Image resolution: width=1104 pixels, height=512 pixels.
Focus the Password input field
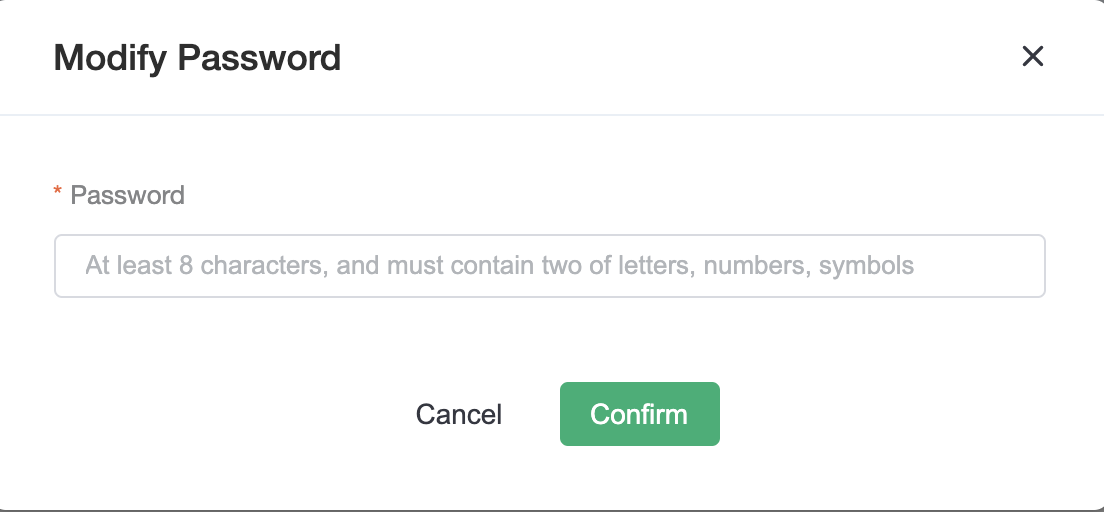point(549,266)
